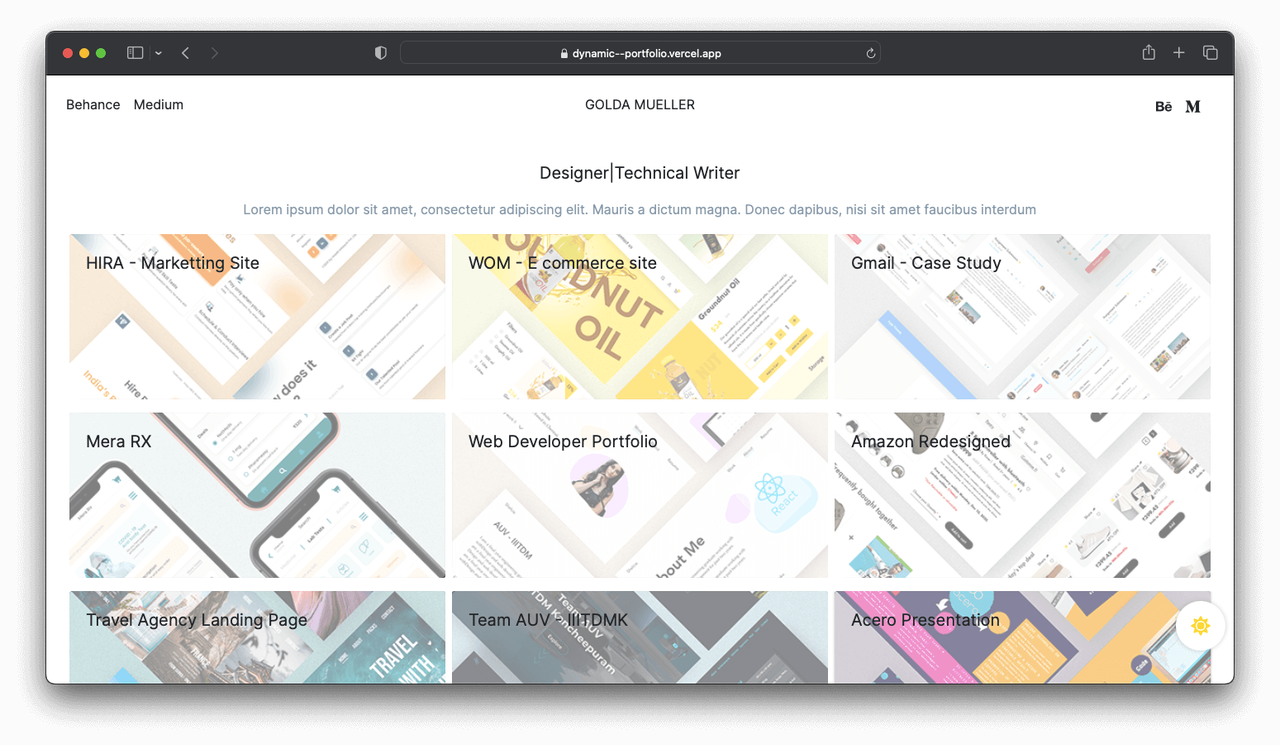
Task: Open the Team AUV - IIITDMK card
Action: tap(640, 637)
